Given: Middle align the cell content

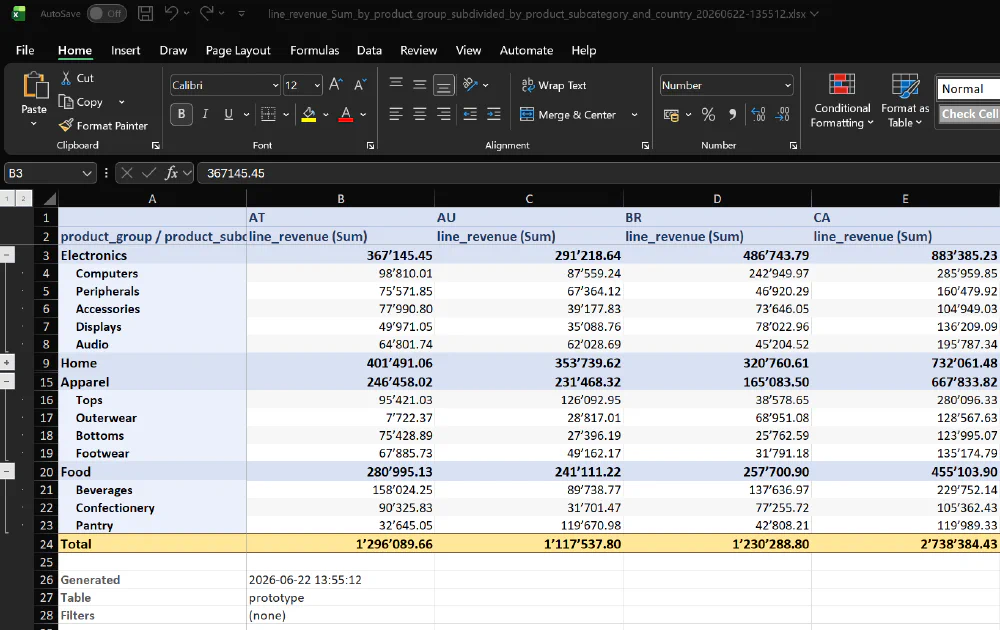Looking at the screenshot, I should click(x=420, y=84).
